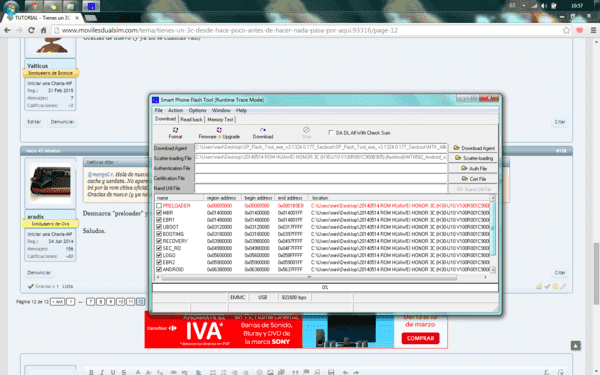Insert a smiley in the reply editor
This screenshot has width=600, height=375.
[x=259, y=372]
